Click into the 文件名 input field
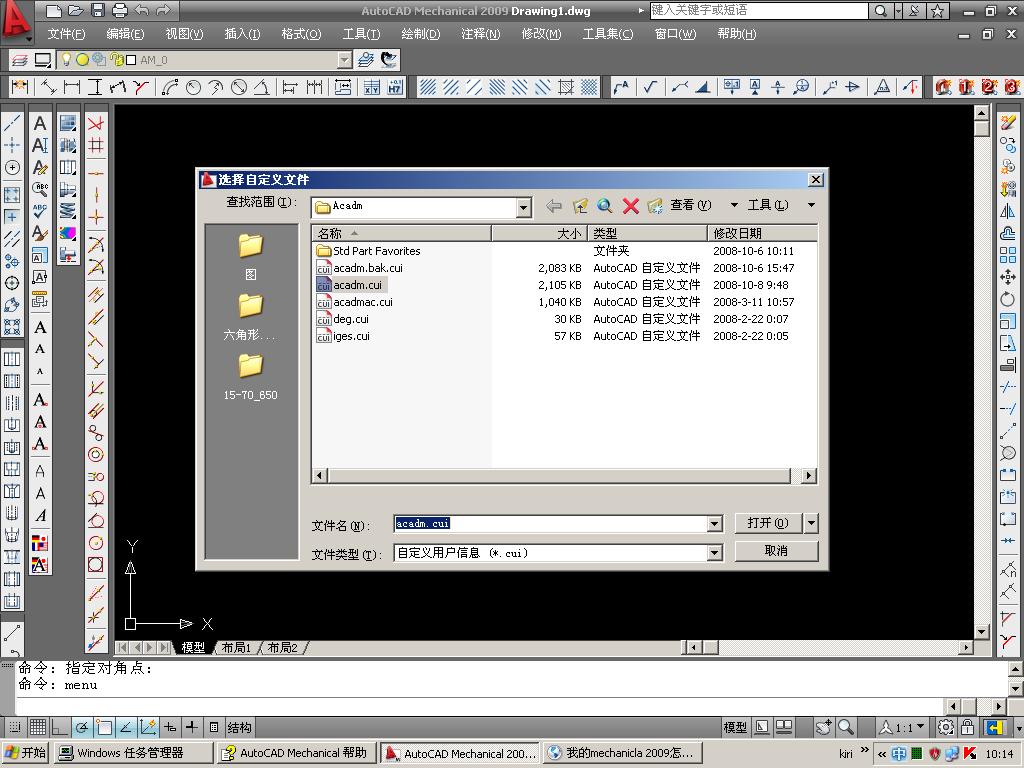Viewport: 1024px width, 768px height. [x=551, y=524]
